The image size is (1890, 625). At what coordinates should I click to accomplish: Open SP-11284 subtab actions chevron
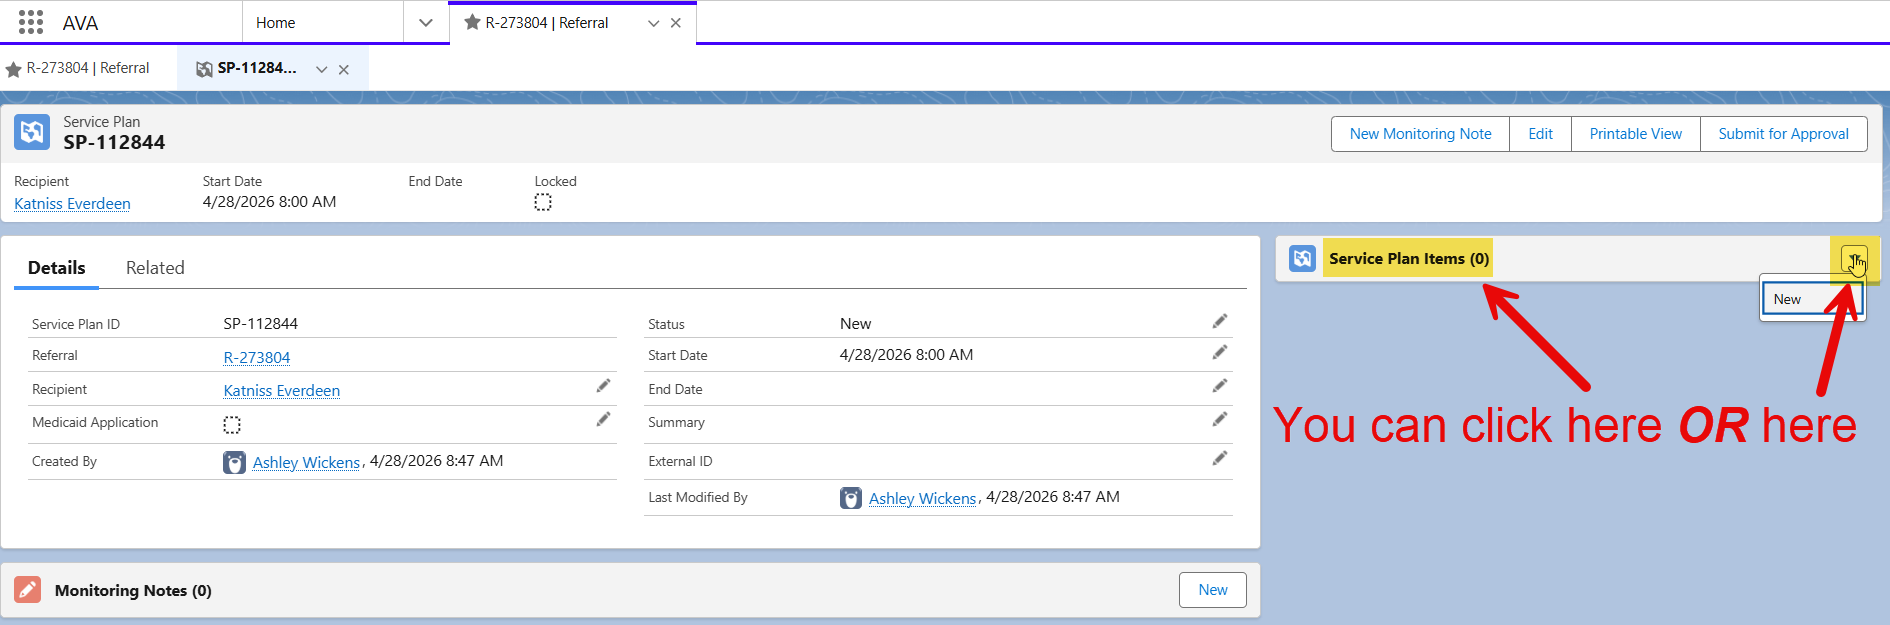coord(322,70)
